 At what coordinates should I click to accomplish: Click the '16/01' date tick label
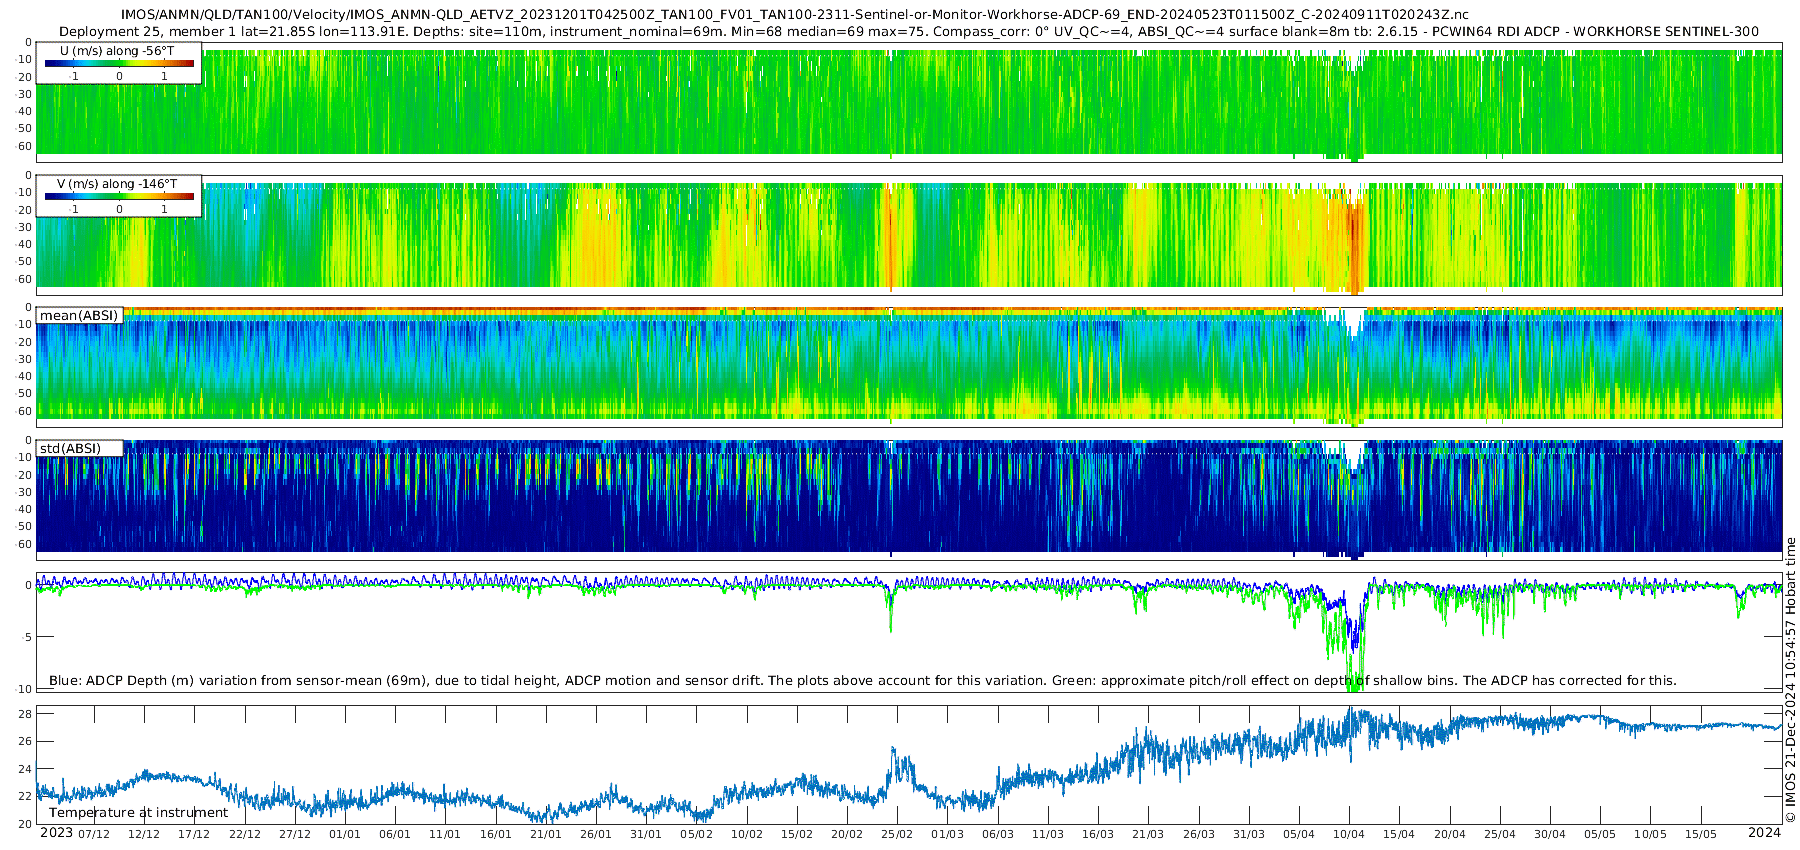(x=496, y=835)
